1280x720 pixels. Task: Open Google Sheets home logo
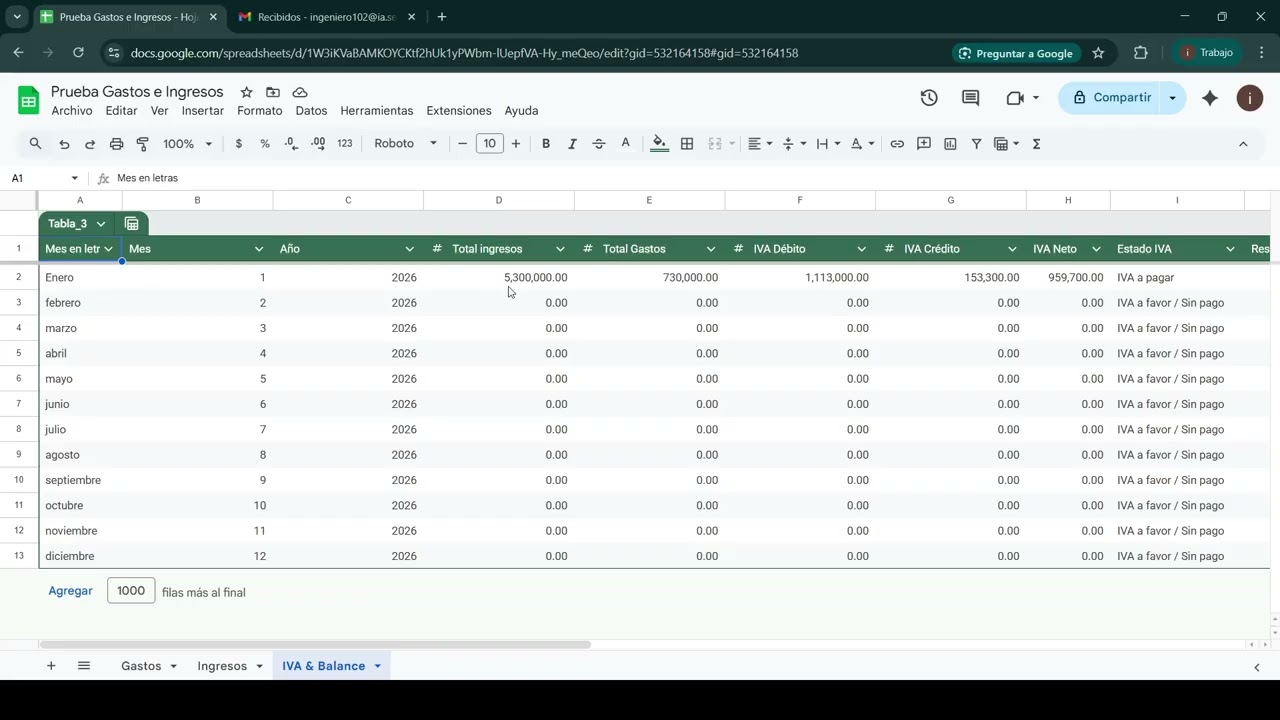(x=28, y=100)
